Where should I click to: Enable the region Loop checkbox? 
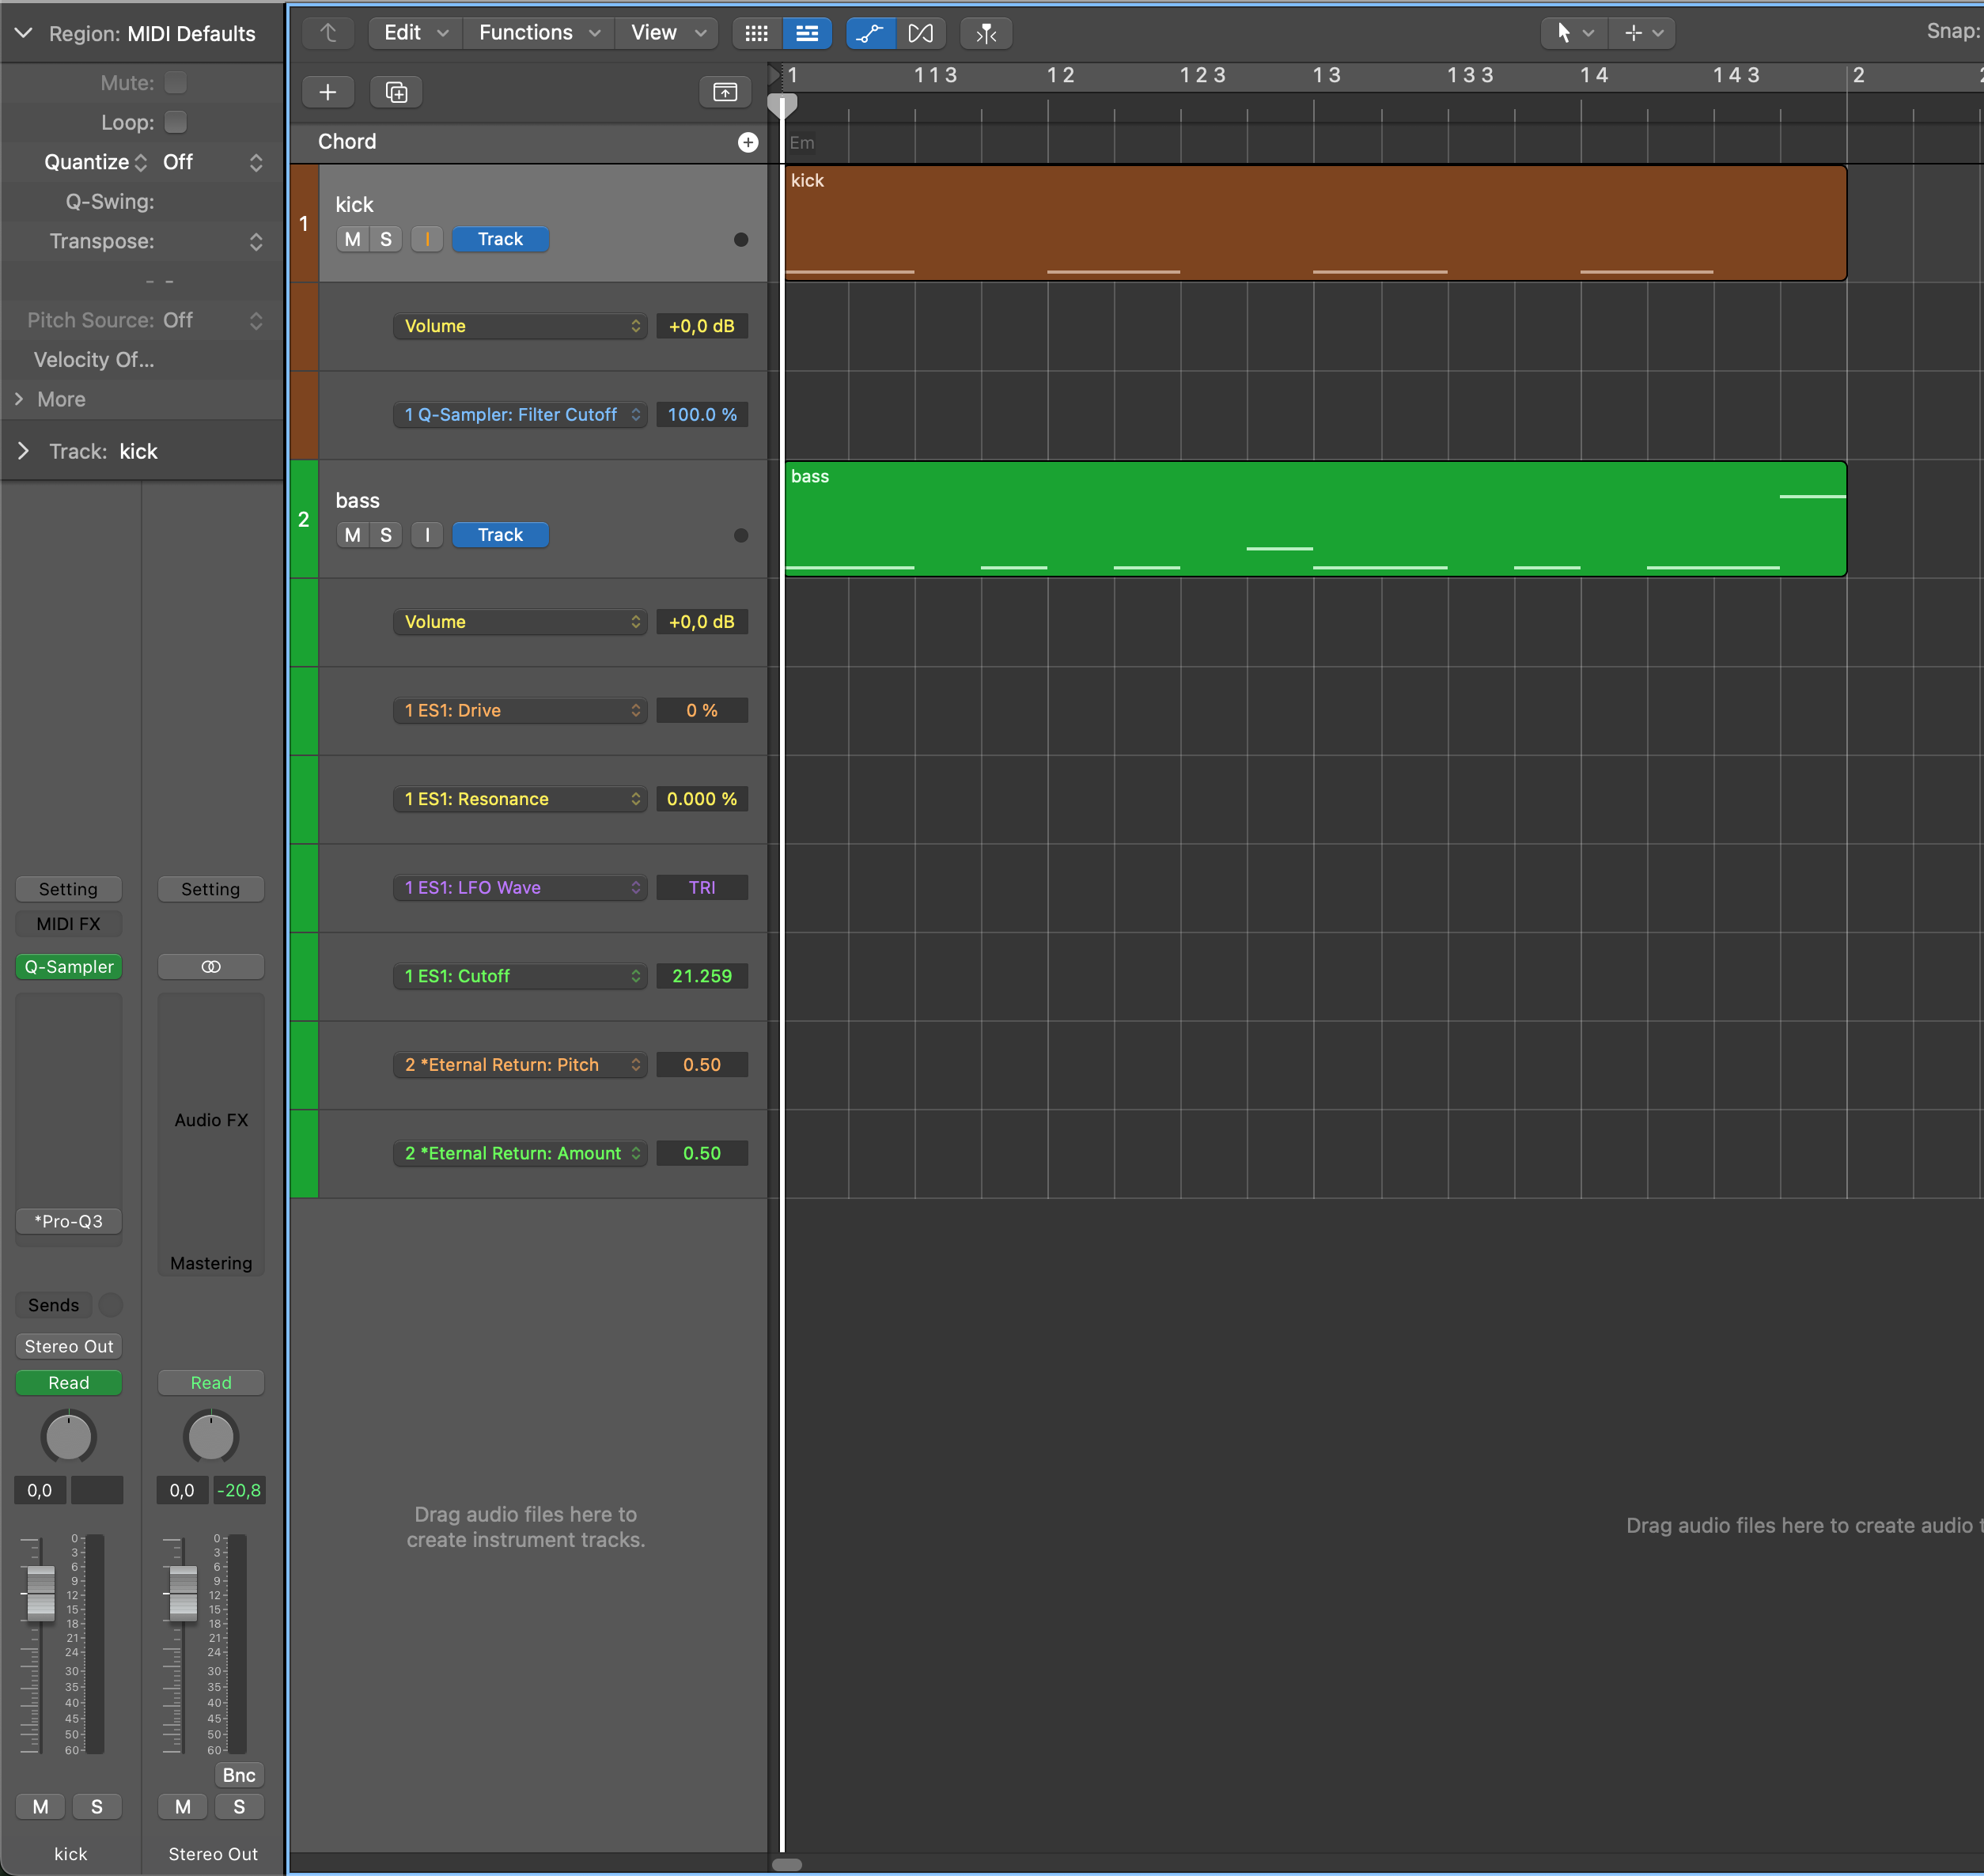(x=175, y=122)
